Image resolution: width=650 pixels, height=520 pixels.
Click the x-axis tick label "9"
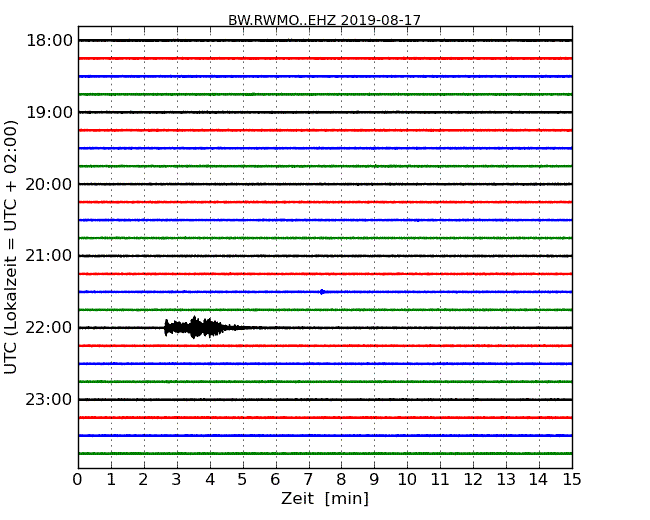pos(374,479)
